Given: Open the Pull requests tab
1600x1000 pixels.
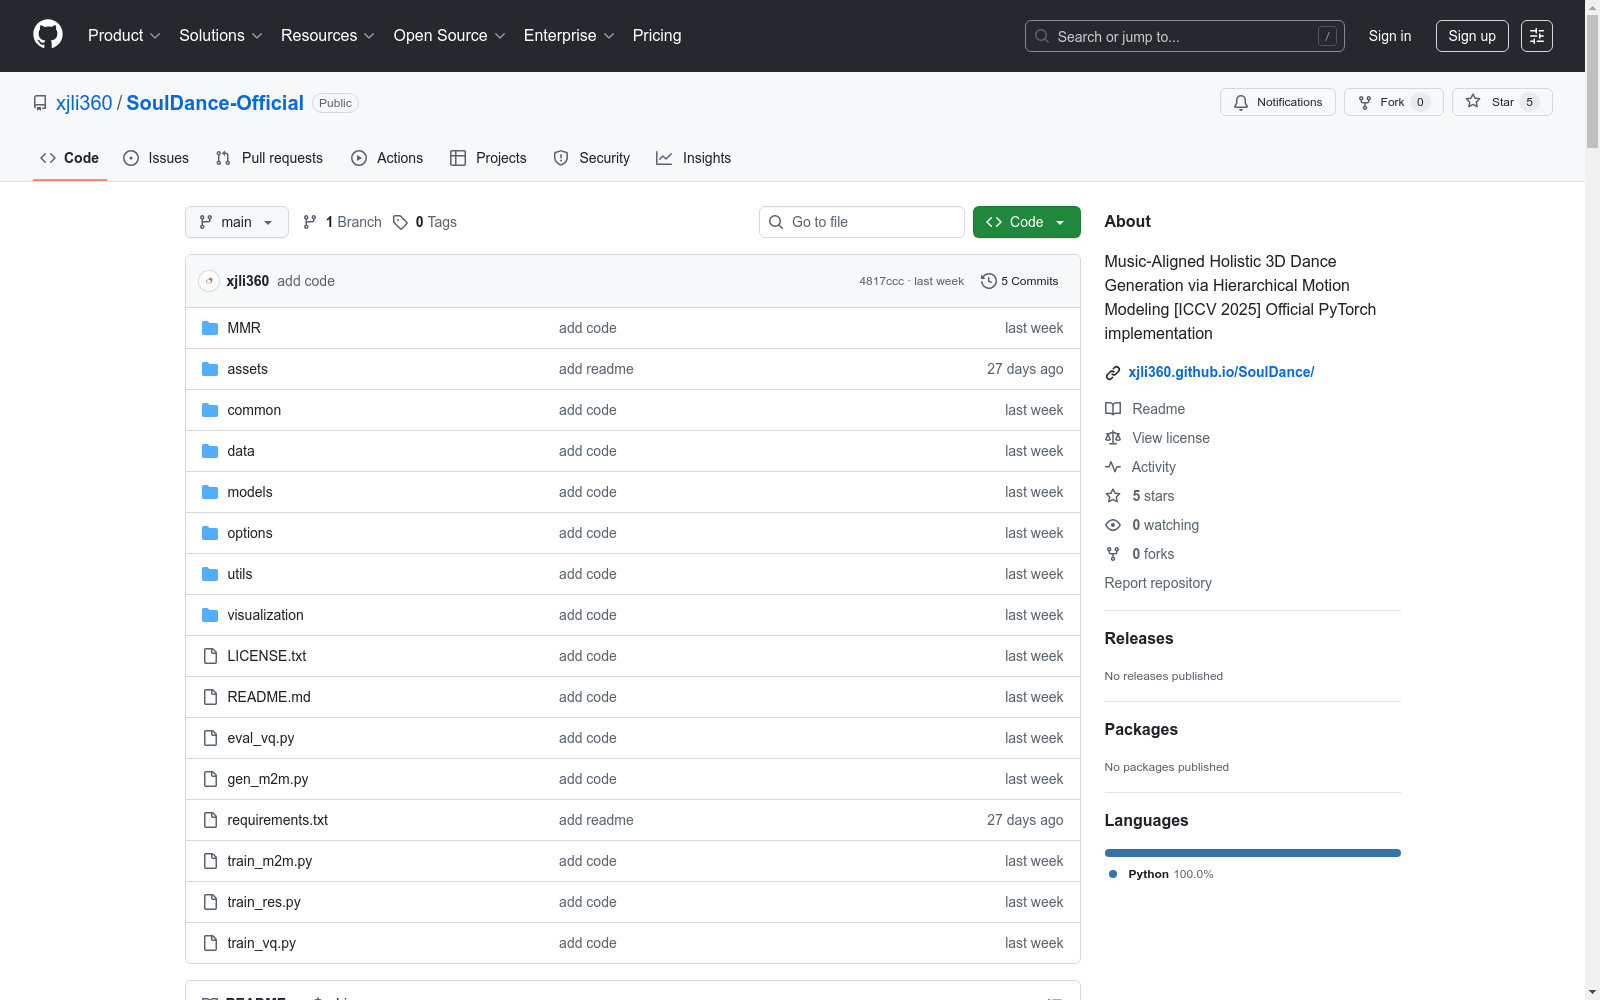Looking at the screenshot, I should (x=269, y=158).
